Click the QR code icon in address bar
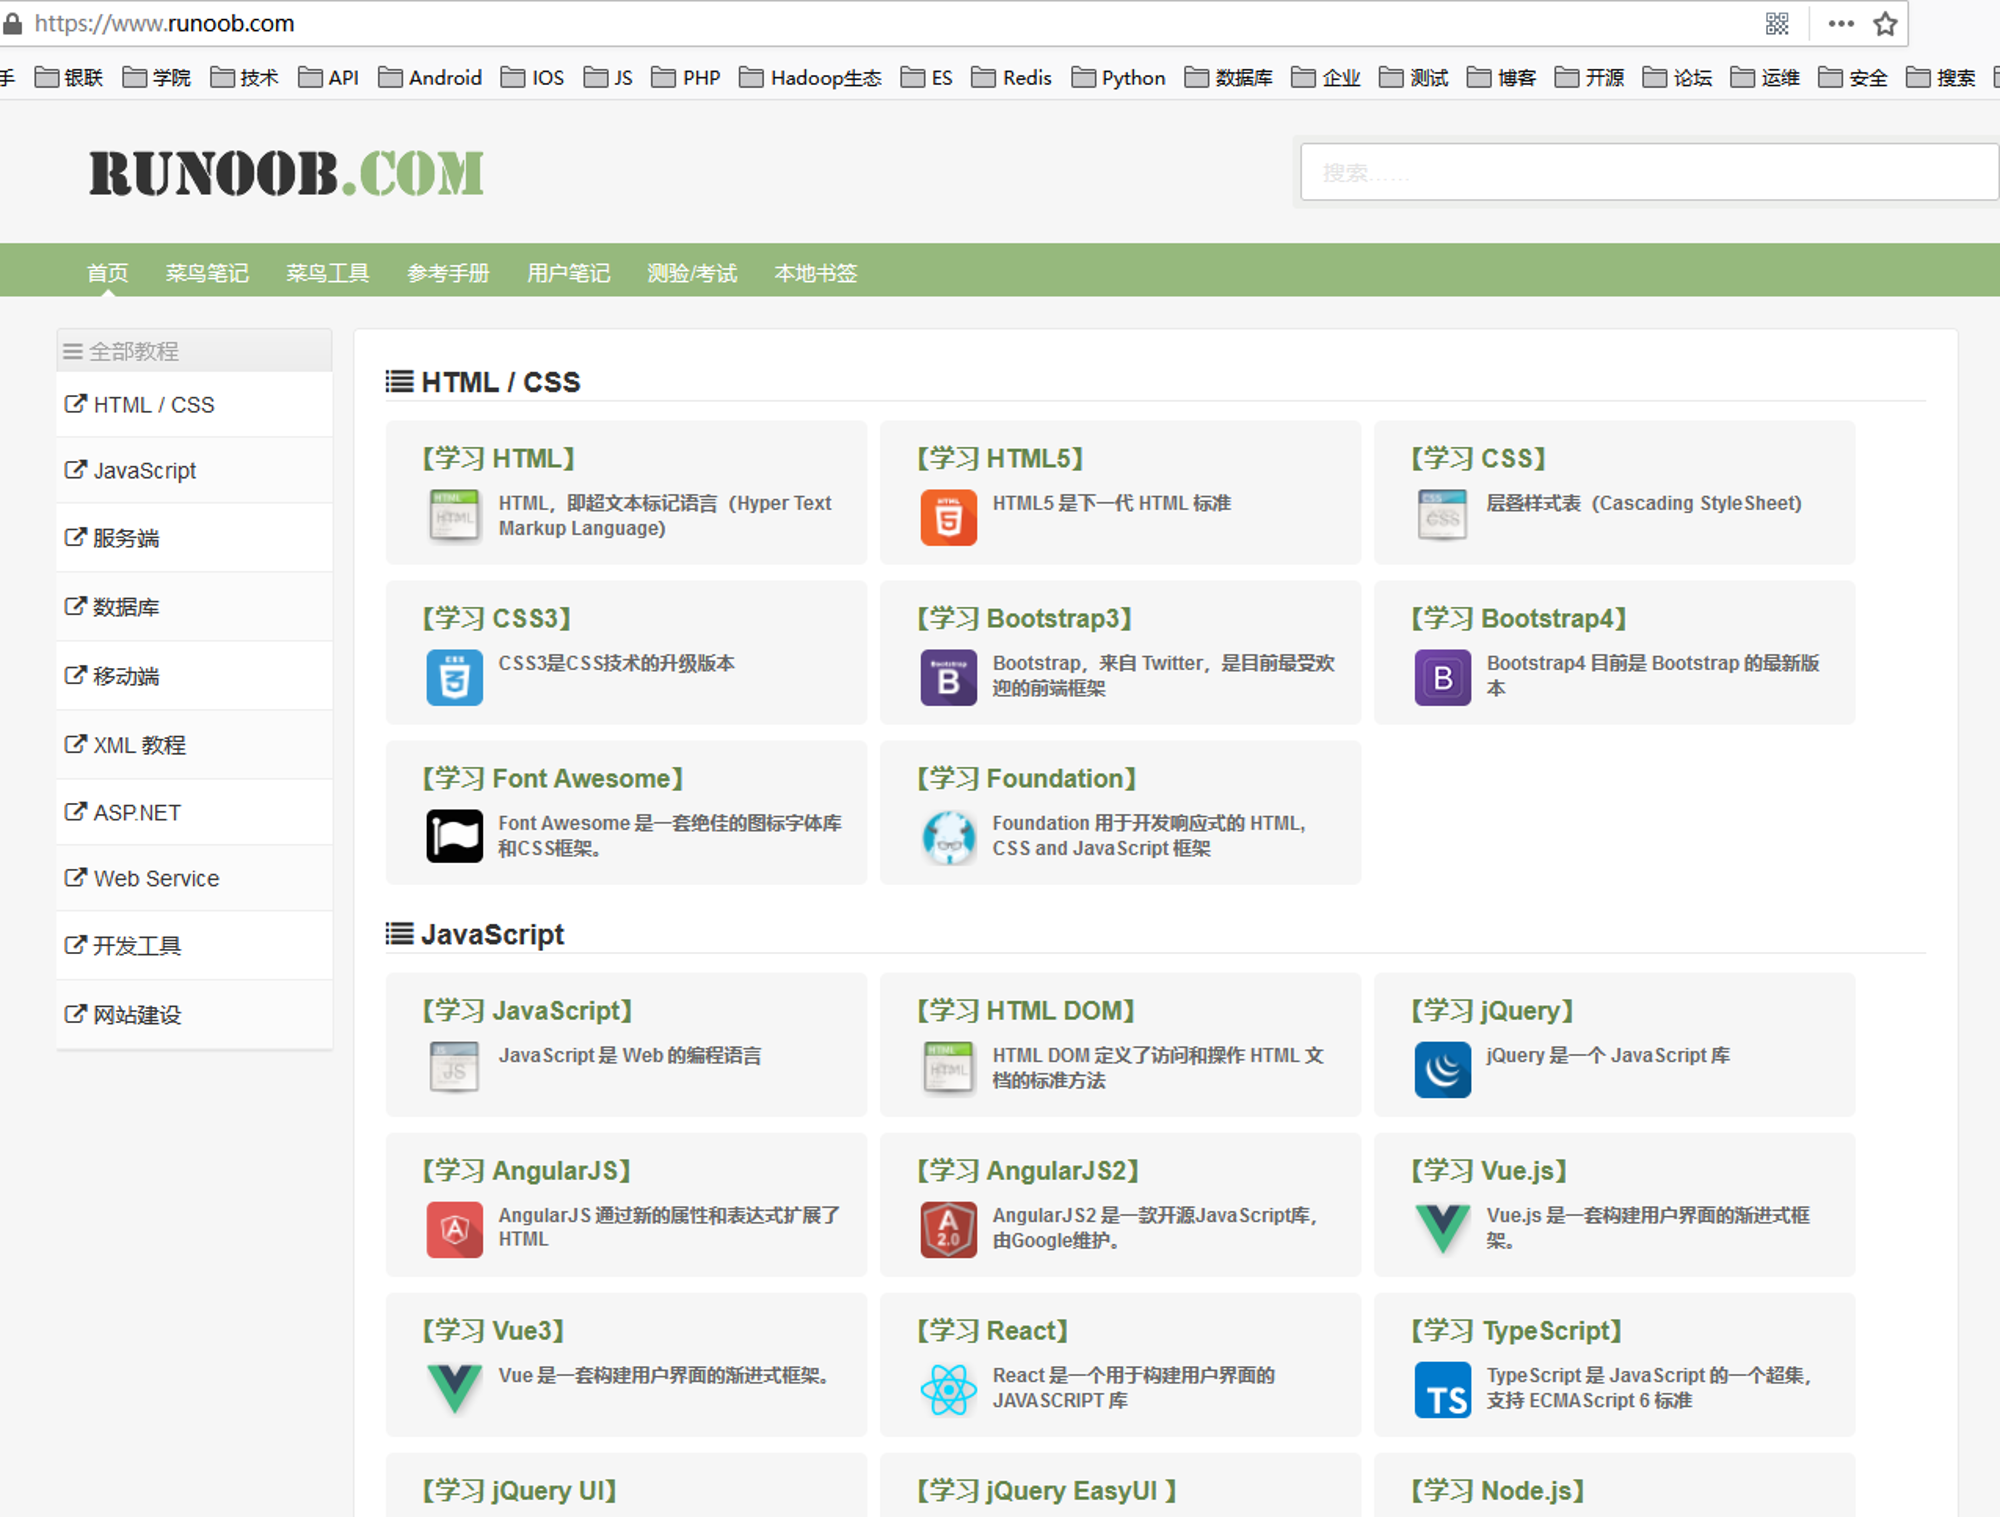This screenshot has height=1517, width=2000. 1777,24
